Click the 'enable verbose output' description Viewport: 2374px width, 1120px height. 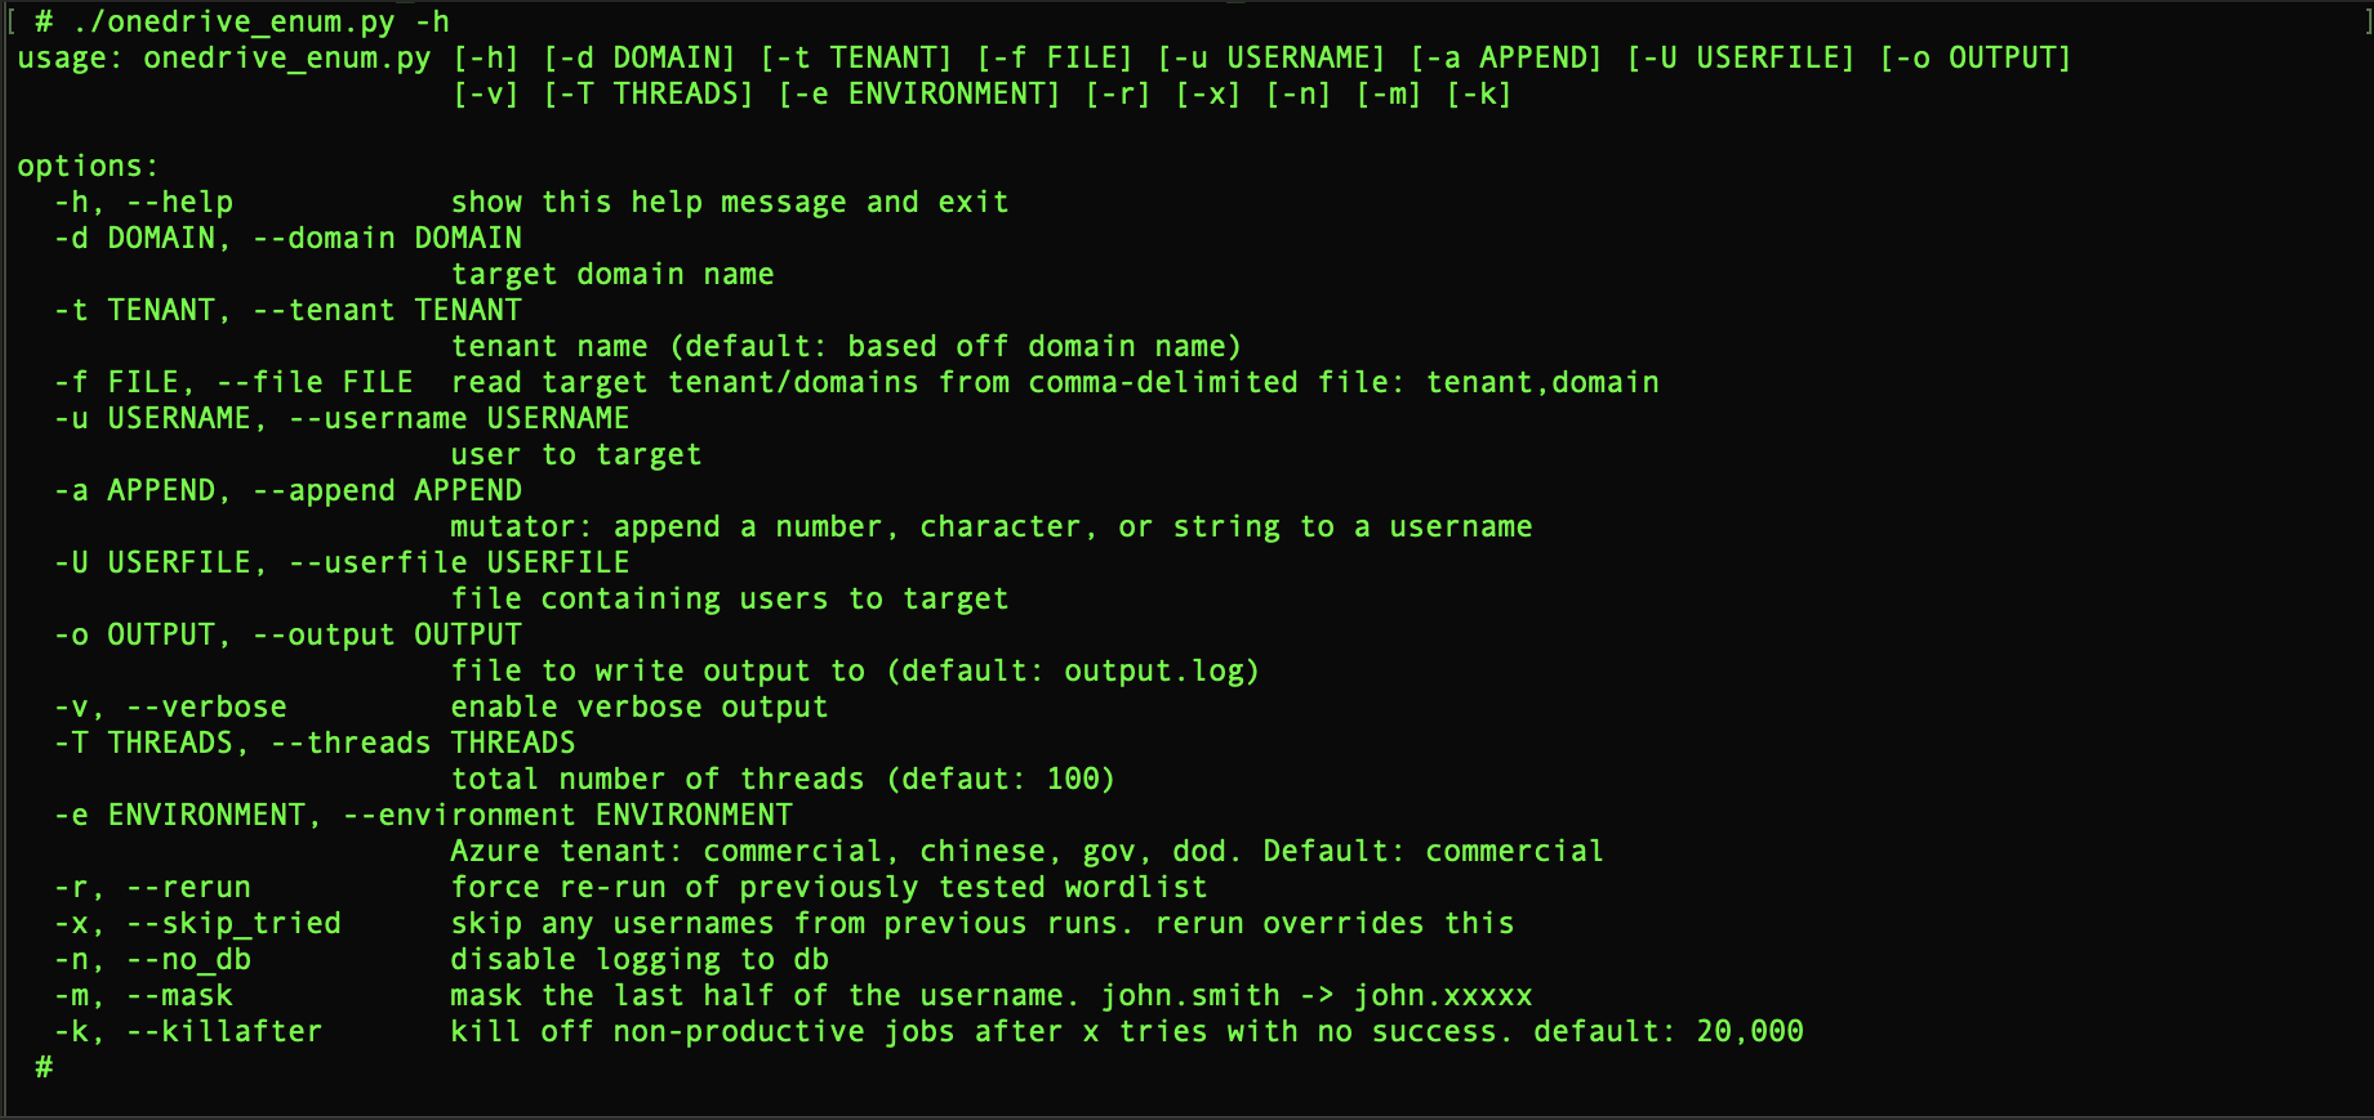tap(639, 707)
